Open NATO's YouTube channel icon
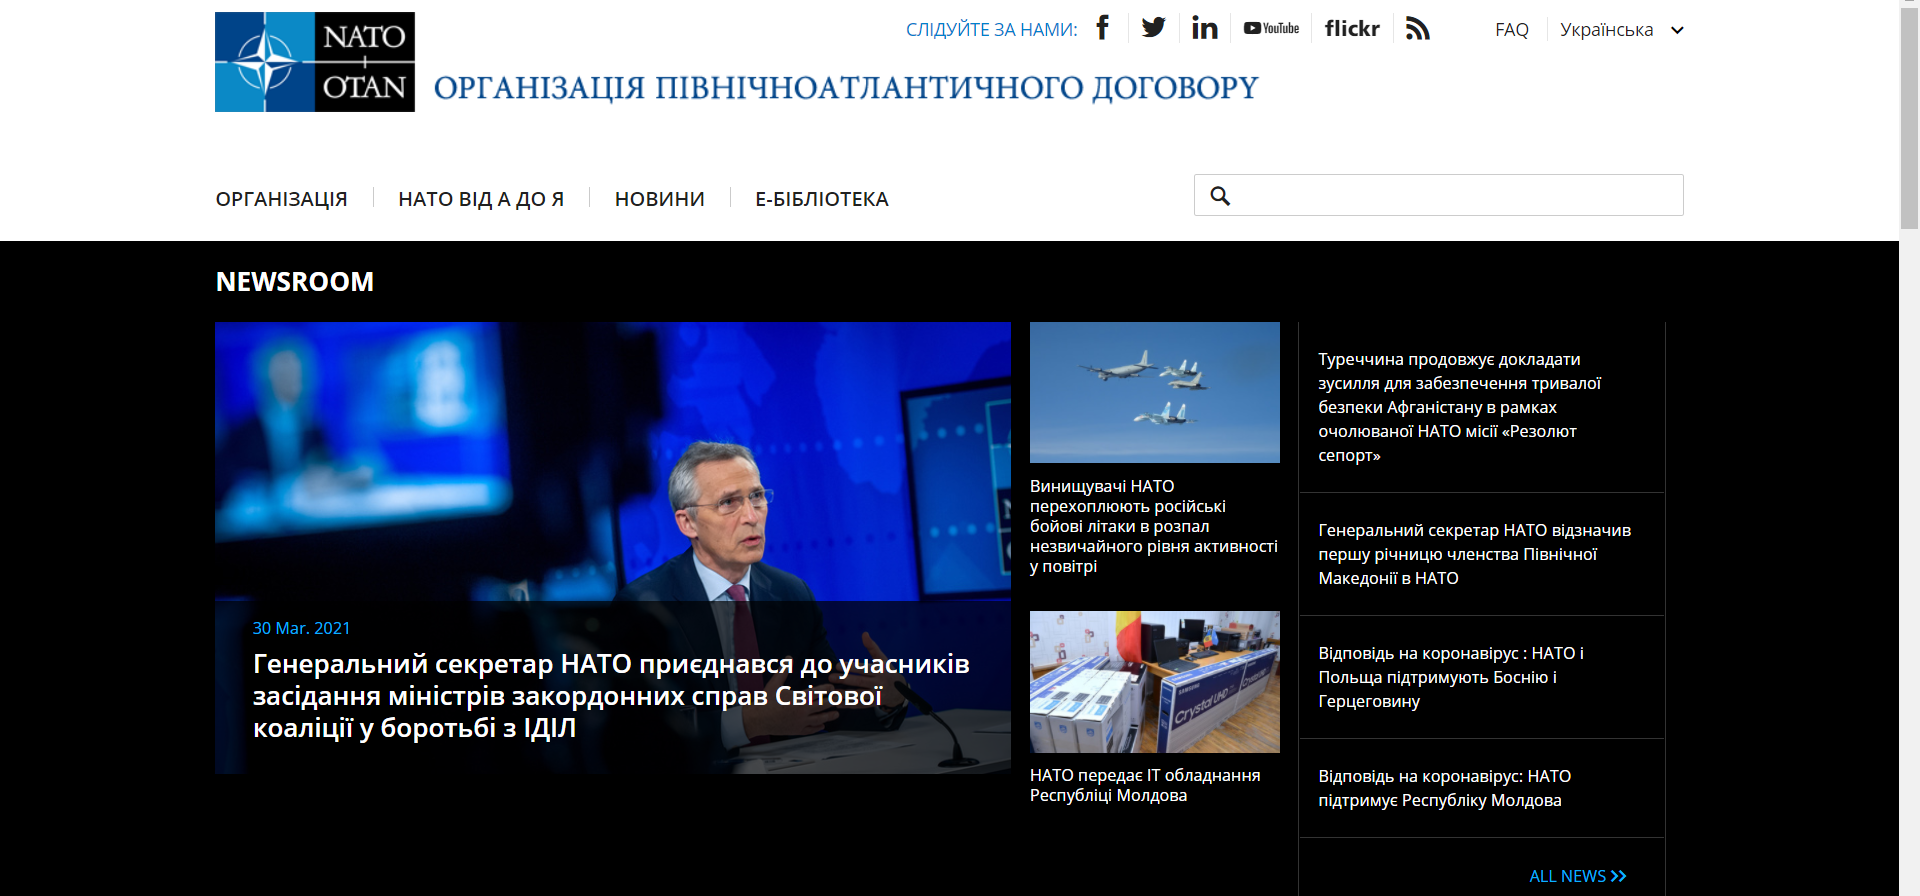 coord(1271,28)
